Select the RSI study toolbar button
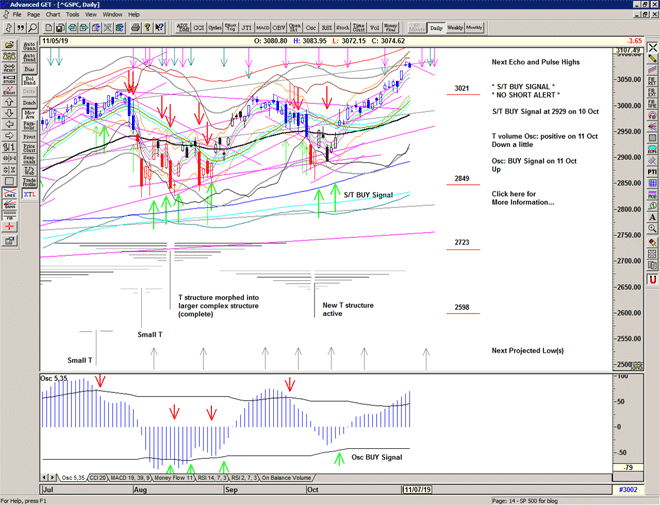The height and width of the screenshot is (505, 660). [x=325, y=29]
